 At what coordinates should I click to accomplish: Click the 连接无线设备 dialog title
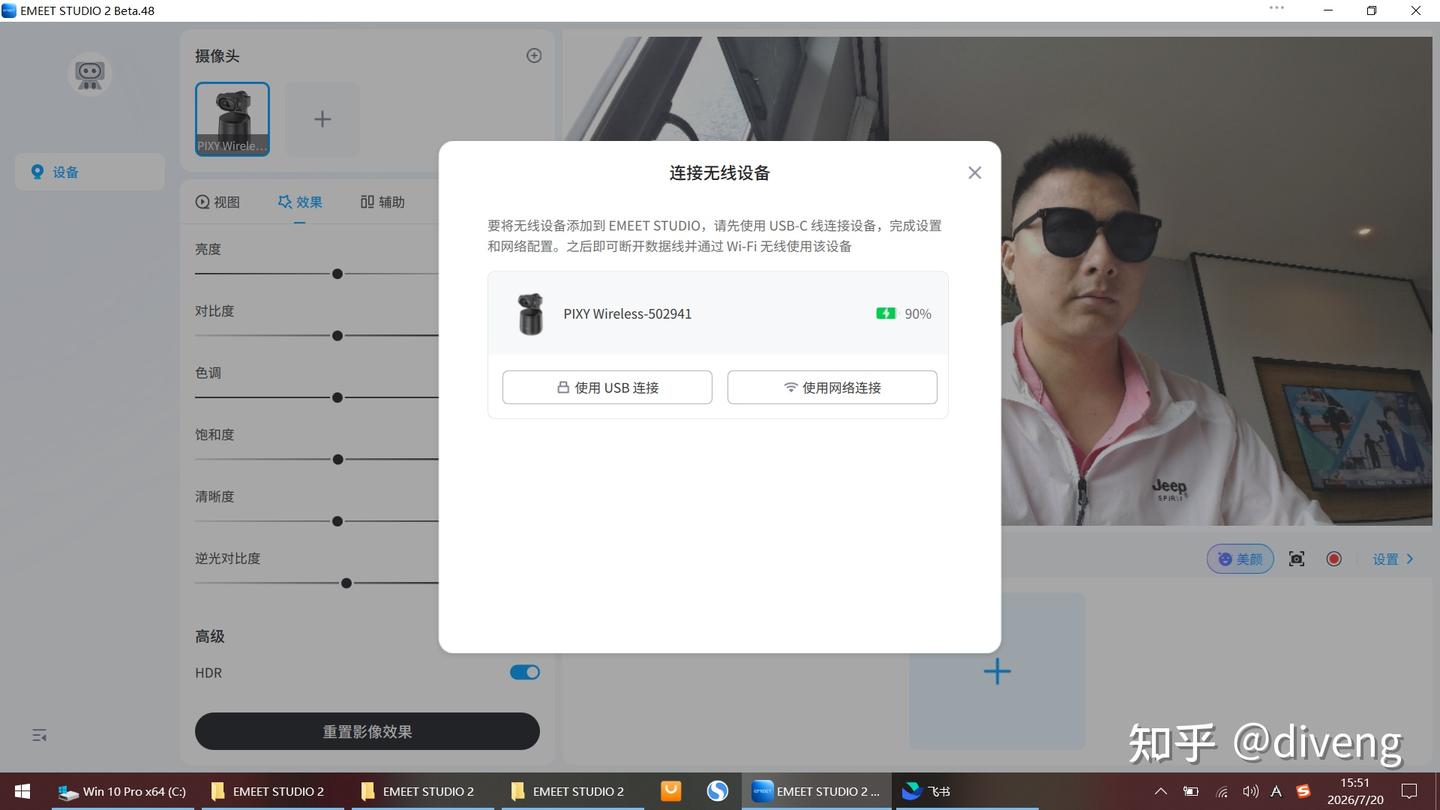(x=720, y=173)
